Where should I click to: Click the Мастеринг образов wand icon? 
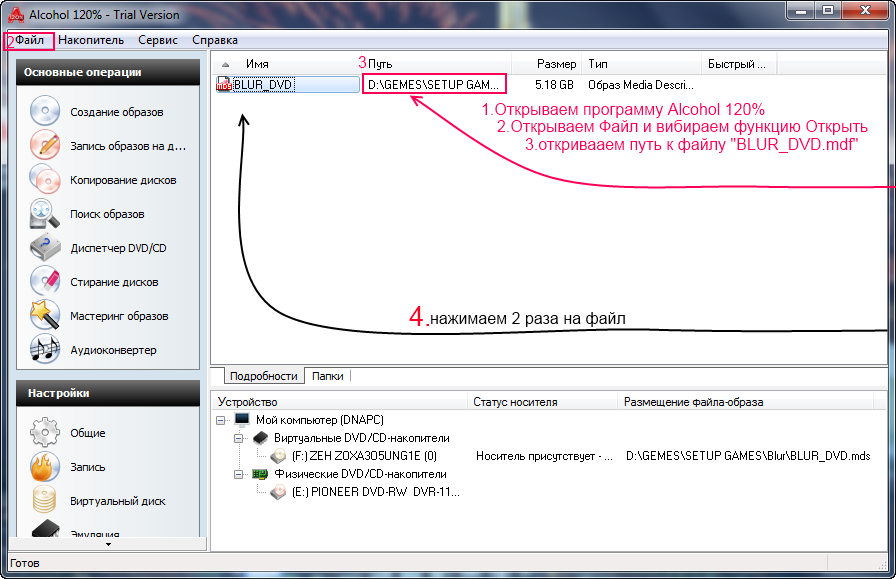pyautogui.click(x=45, y=315)
